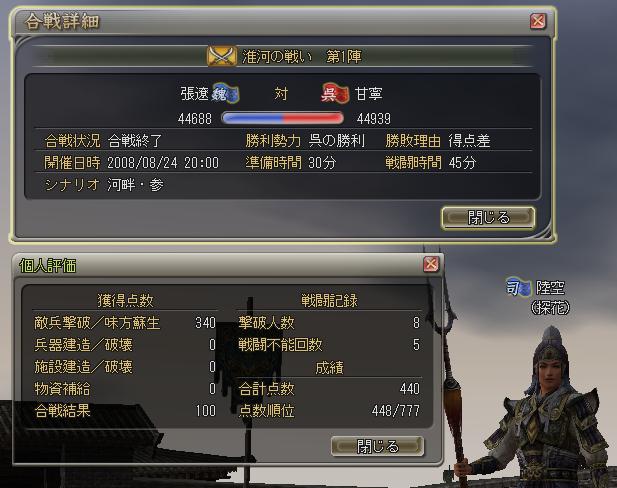Click the 合計点数 440 row

click(329, 389)
